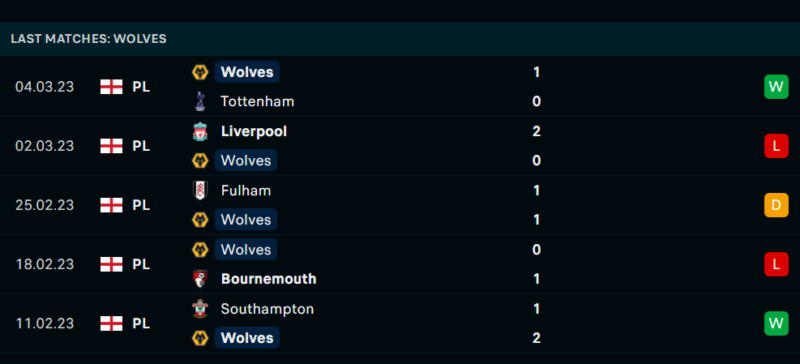This screenshot has width=800, height=364.
Task: Click the Last Matches: Wolves header
Action: point(89,39)
